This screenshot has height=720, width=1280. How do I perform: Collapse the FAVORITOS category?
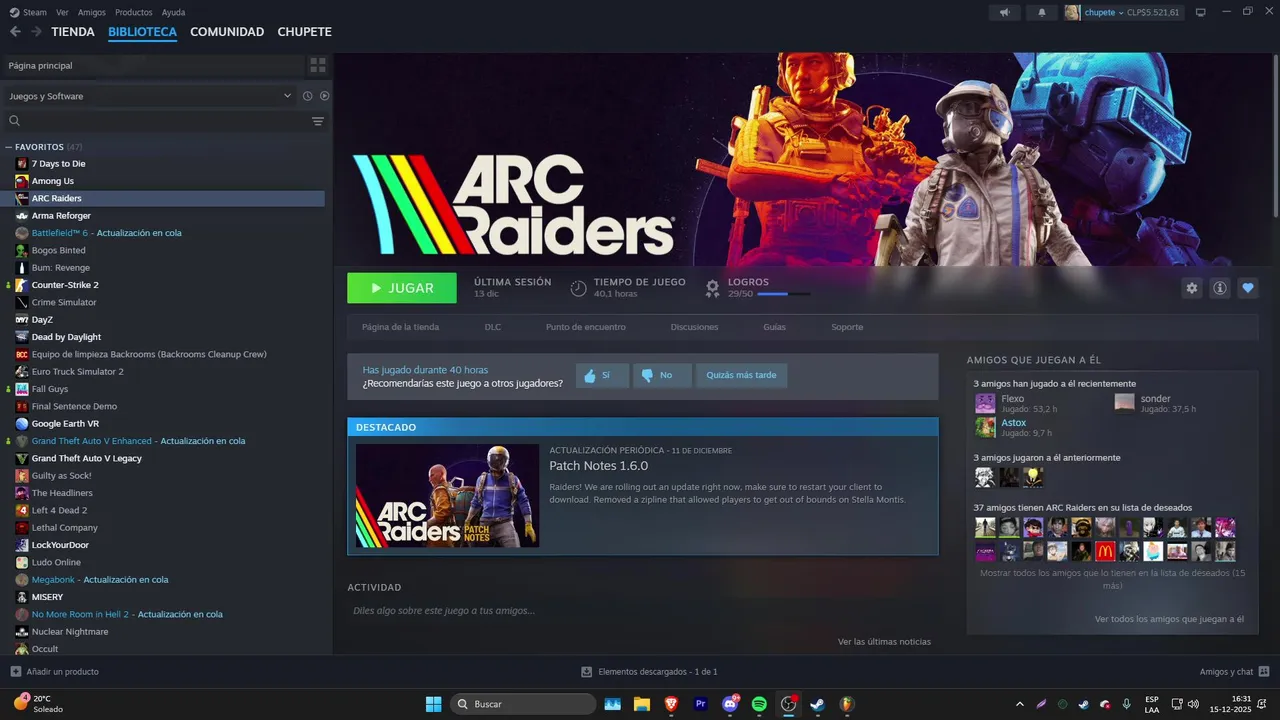click(9, 147)
